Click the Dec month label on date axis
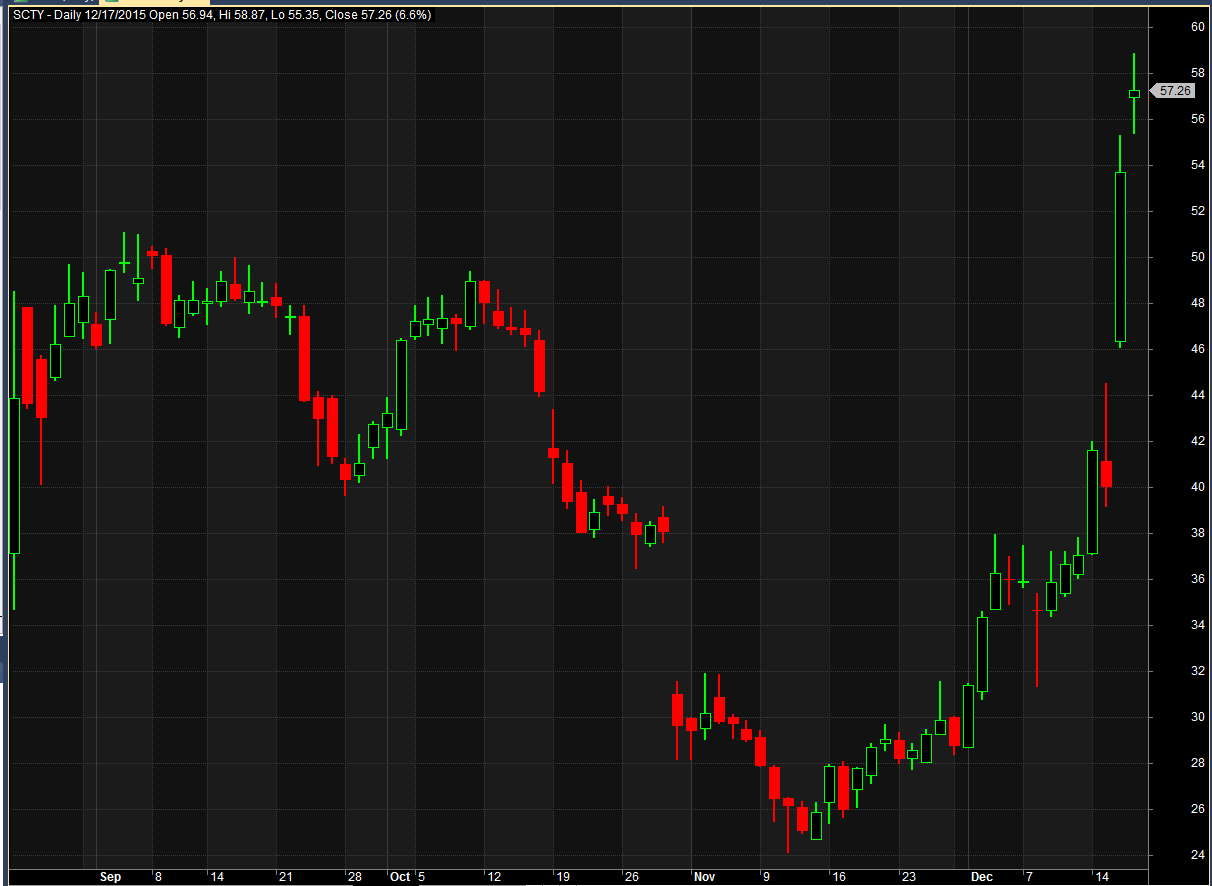The image size is (1212, 886). (x=981, y=877)
